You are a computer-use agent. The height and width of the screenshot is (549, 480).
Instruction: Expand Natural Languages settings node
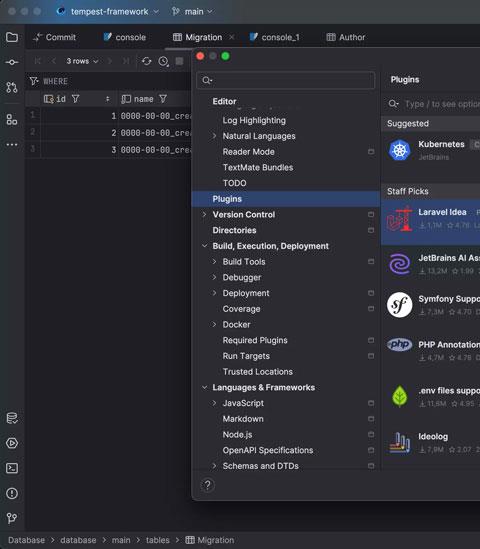point(214,136)
